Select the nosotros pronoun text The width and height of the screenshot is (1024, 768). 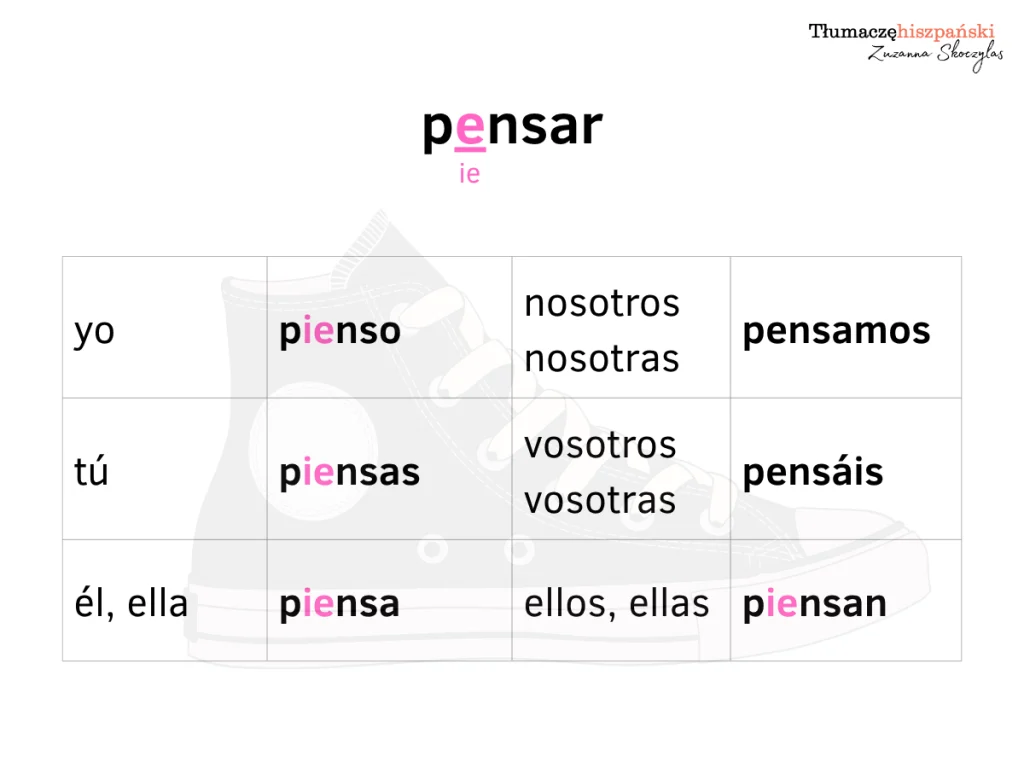pyautogui.click(x=602, y=303)
